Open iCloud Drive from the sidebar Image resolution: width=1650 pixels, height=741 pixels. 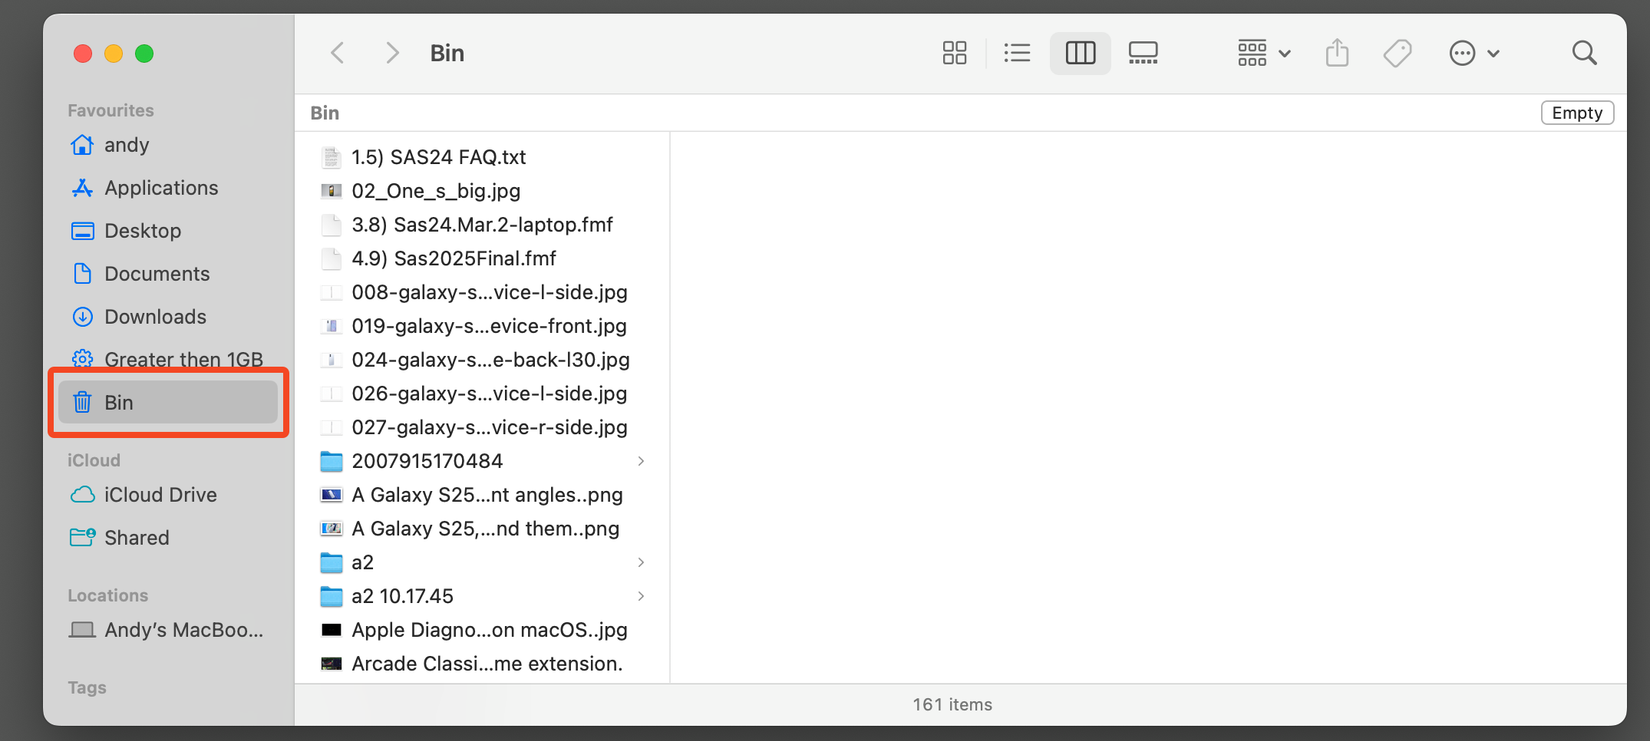[160, 494]
